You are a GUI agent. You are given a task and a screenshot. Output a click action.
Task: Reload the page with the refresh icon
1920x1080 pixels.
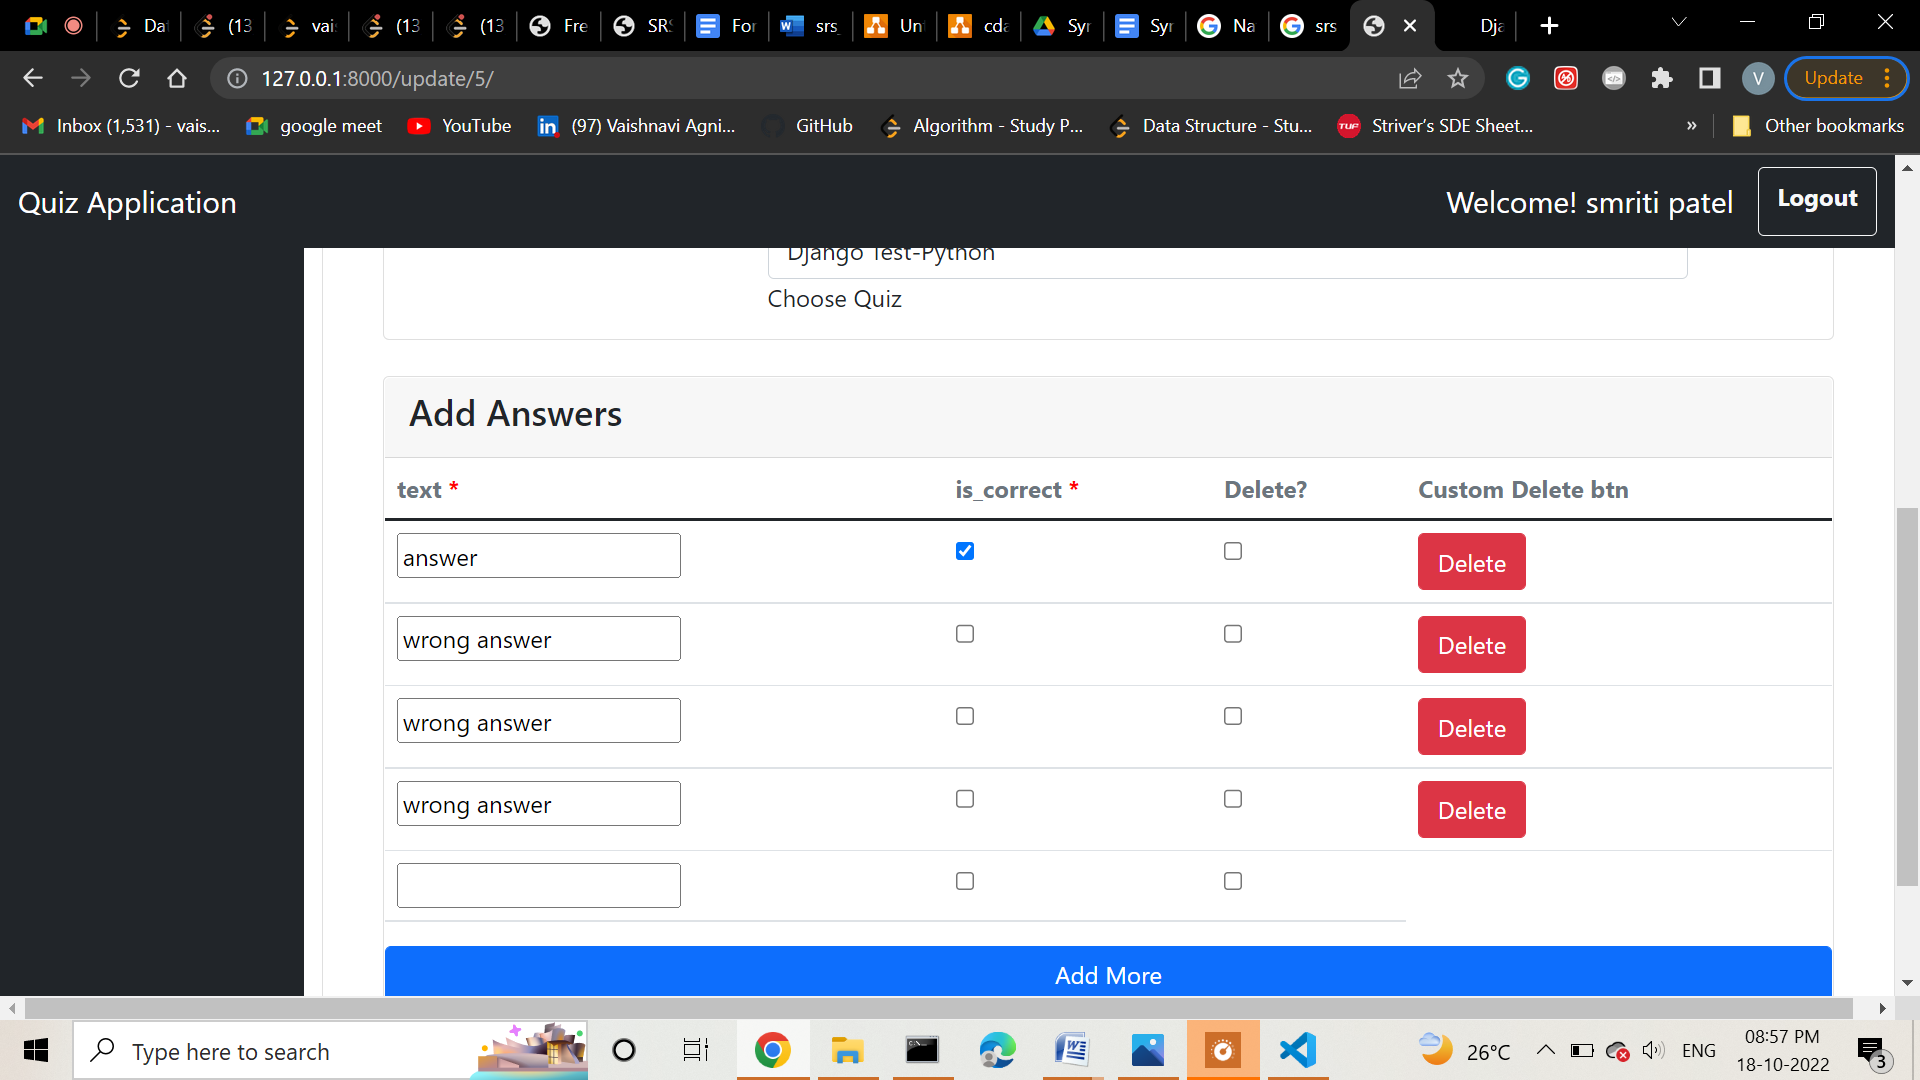point(129,78)
